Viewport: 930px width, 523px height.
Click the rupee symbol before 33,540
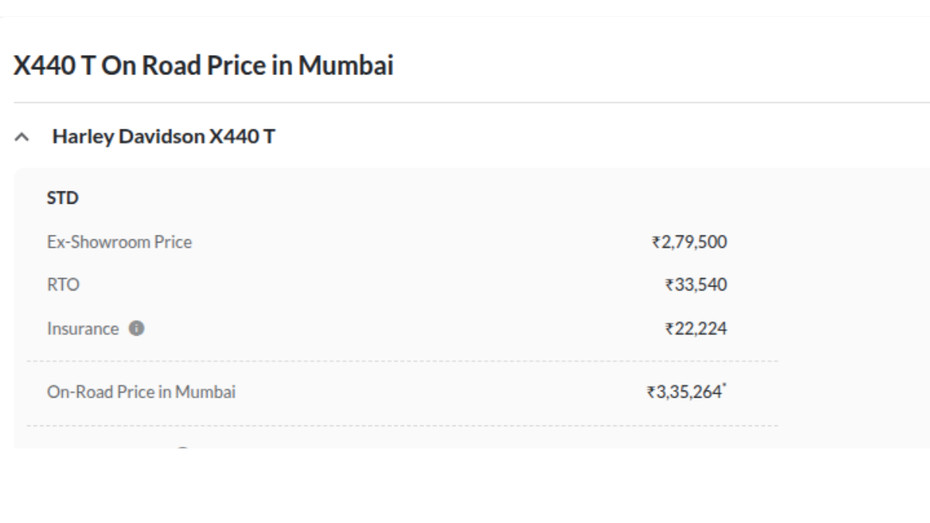click(x=669, y=285)
